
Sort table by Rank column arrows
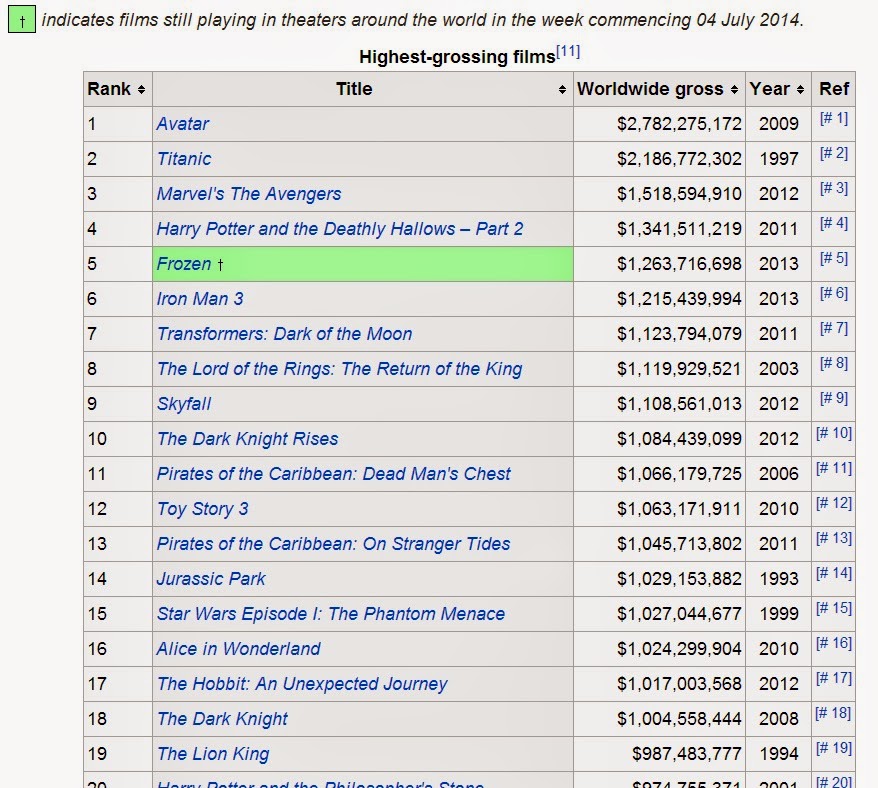pyautogui.click(x=142, y=89)
